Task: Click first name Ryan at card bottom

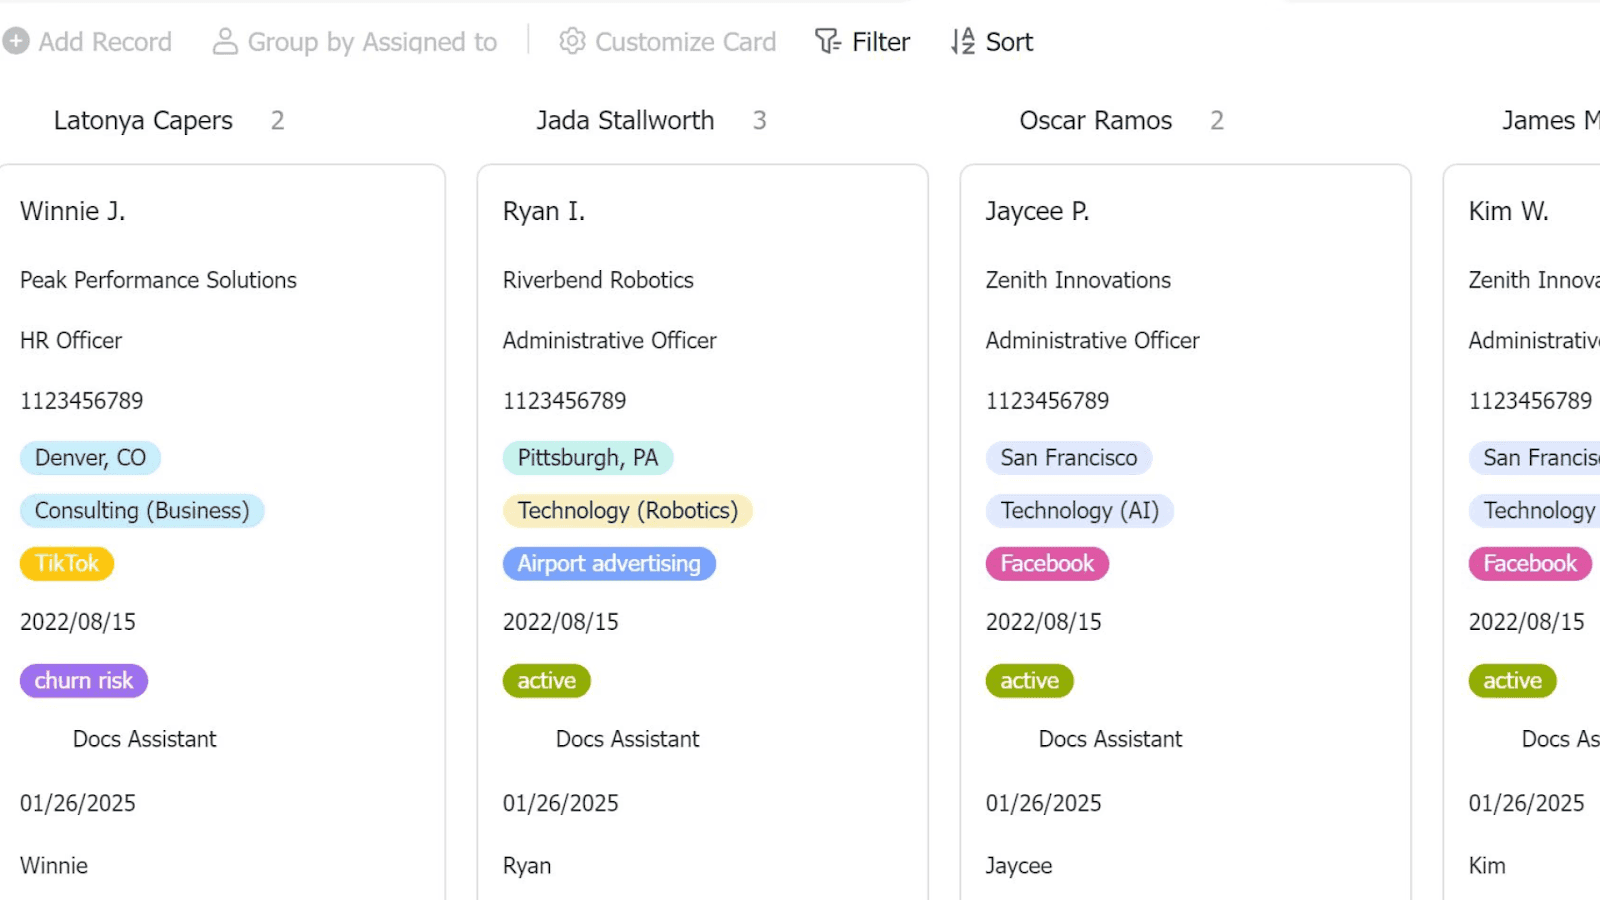Action: tap(527, 866)
